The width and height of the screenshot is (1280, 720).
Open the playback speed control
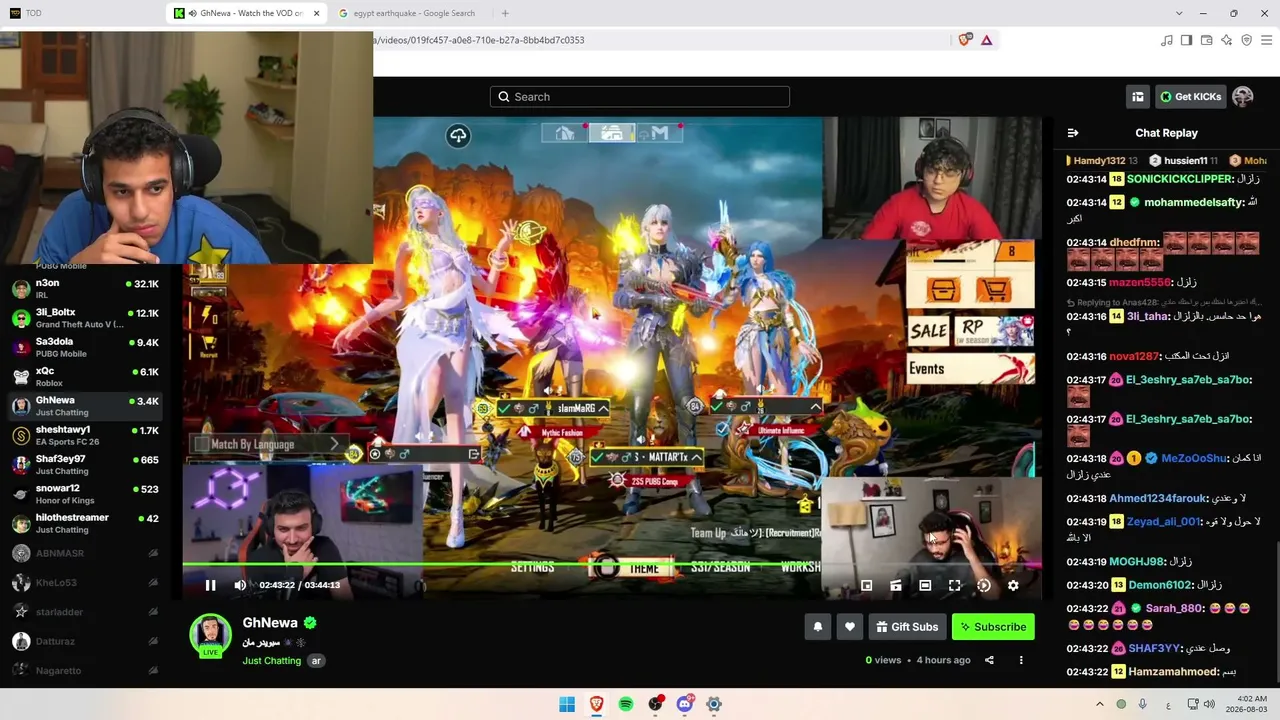click(984, 585)
